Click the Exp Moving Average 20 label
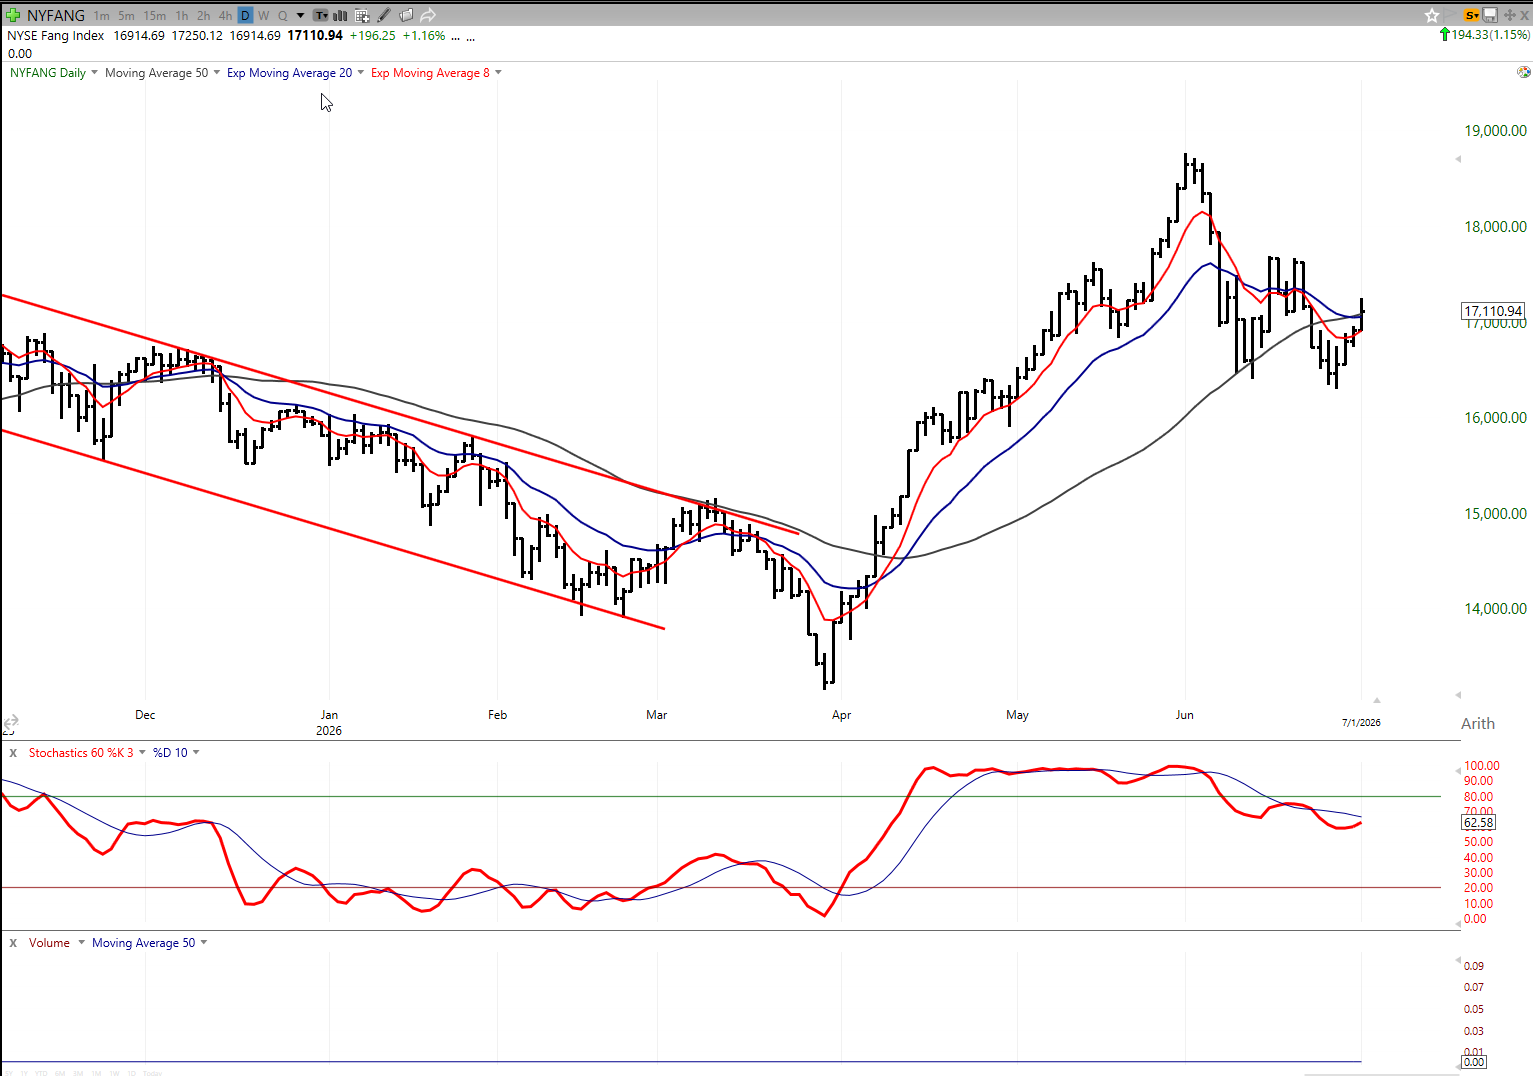The height and width of the screenshot is (1076, 1533). pos(290,73)
